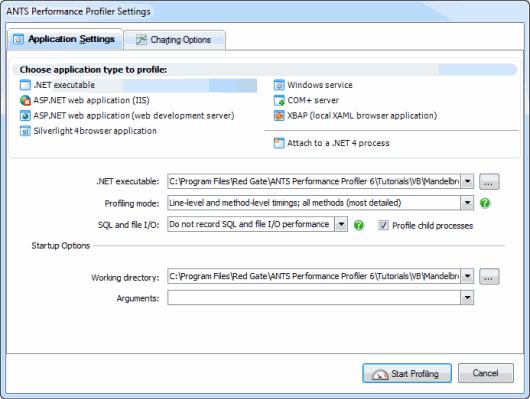Switch to the Charting Options tab

(x=174, y=40)
